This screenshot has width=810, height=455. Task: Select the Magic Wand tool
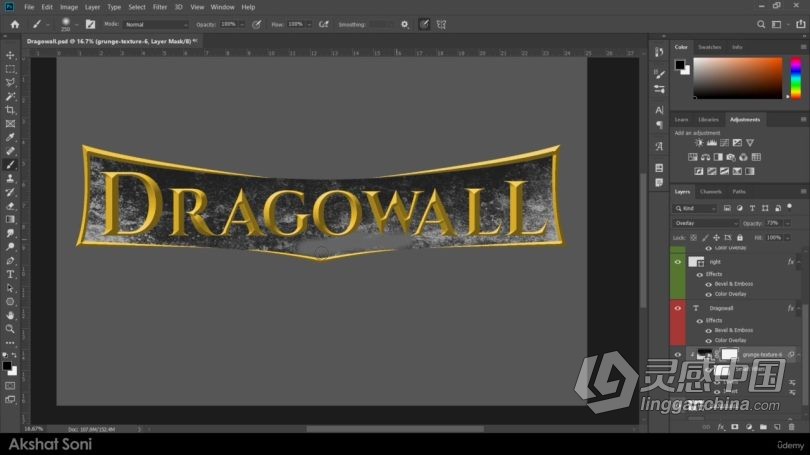[10, 96]
